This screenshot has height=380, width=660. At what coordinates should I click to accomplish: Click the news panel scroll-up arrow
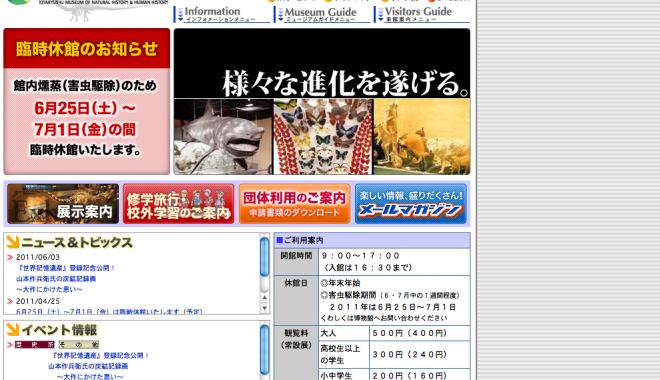(x=264, y=298)
